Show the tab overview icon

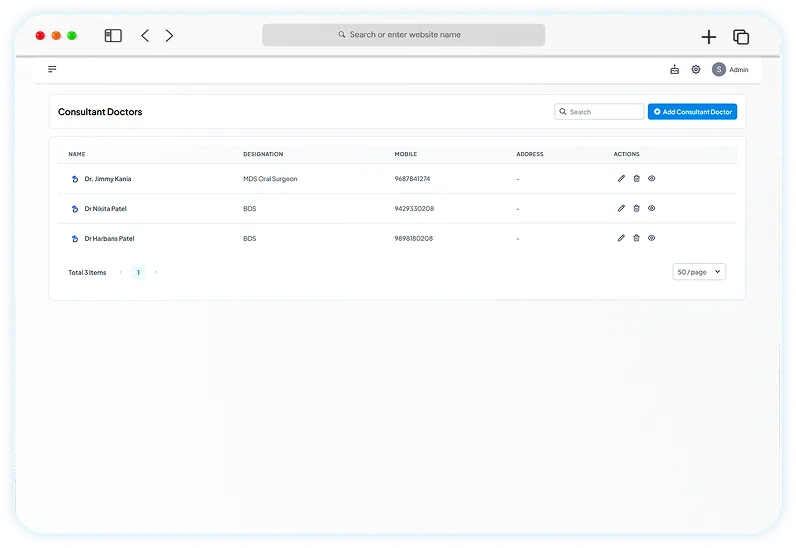(x=741, y=37)
